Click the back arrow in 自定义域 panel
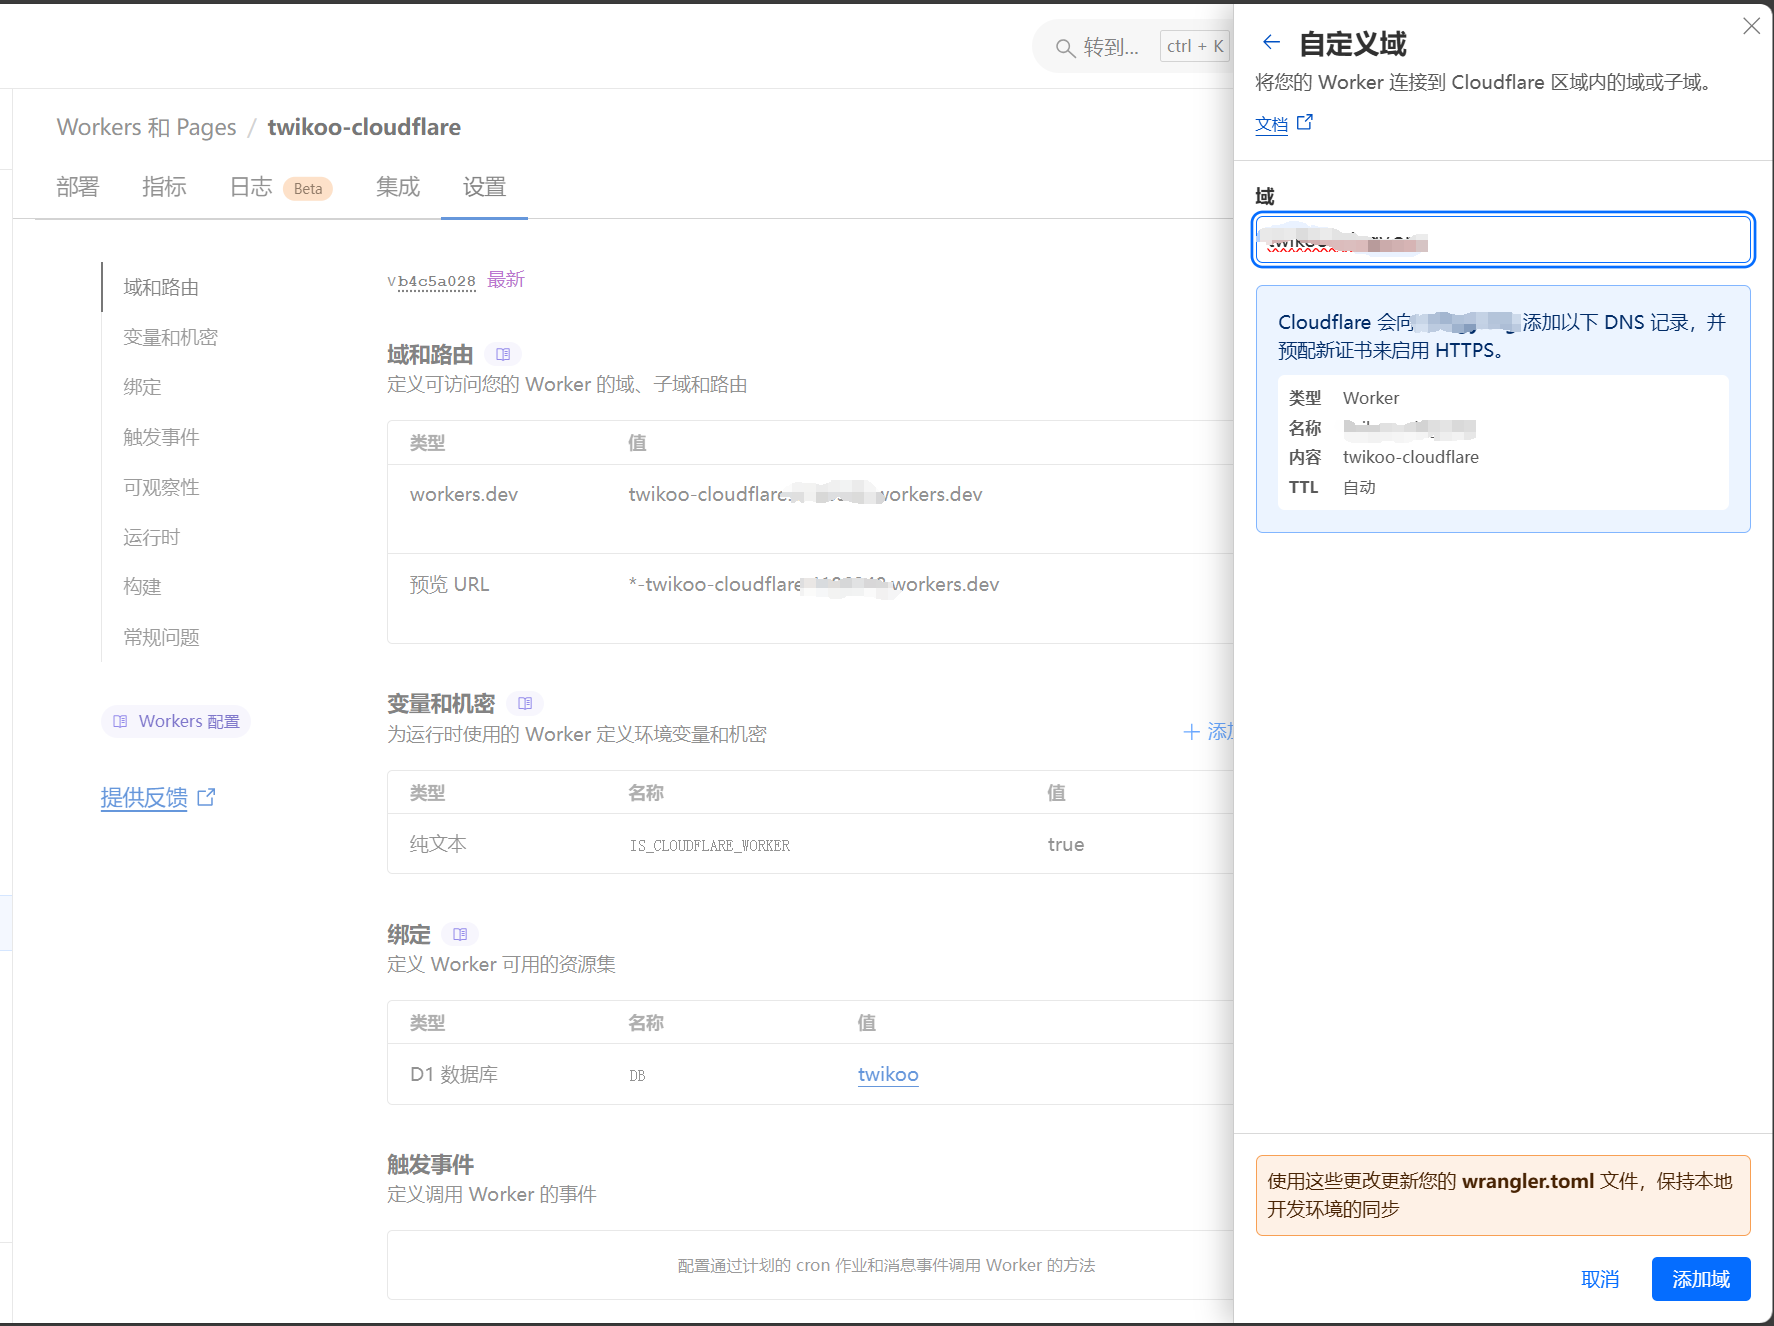1774x1326 pixels. [x=1270, y=43]
